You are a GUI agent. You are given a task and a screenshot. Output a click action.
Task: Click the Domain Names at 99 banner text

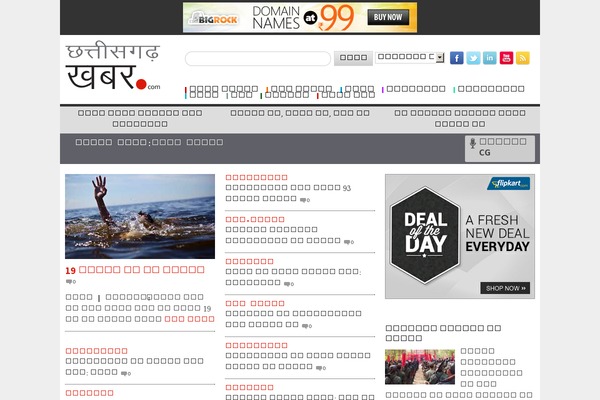[303, 18]
